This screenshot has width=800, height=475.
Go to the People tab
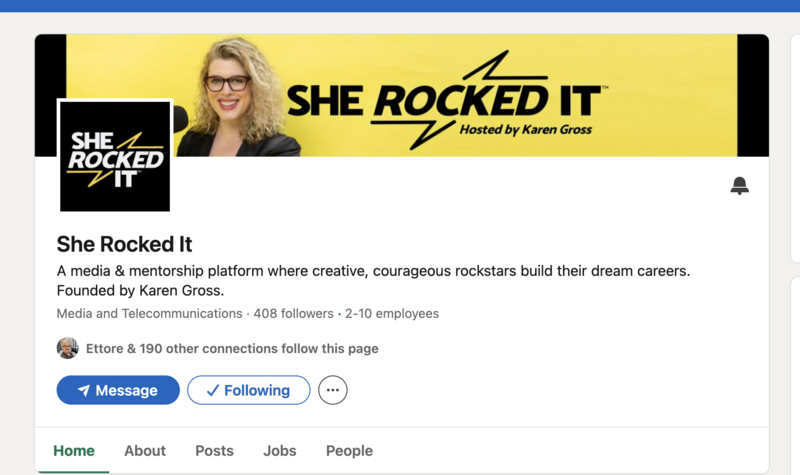[x=349, y=451]
